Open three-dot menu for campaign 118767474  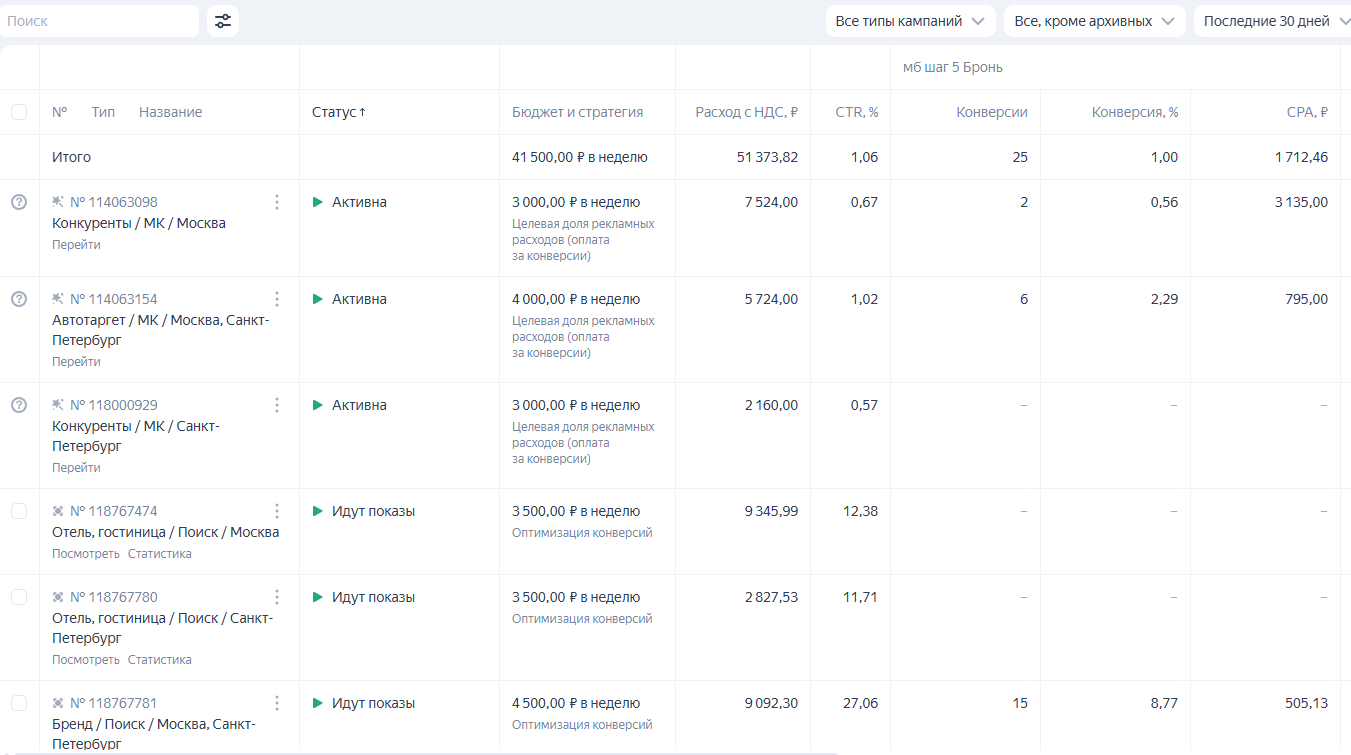click(277, 511)
